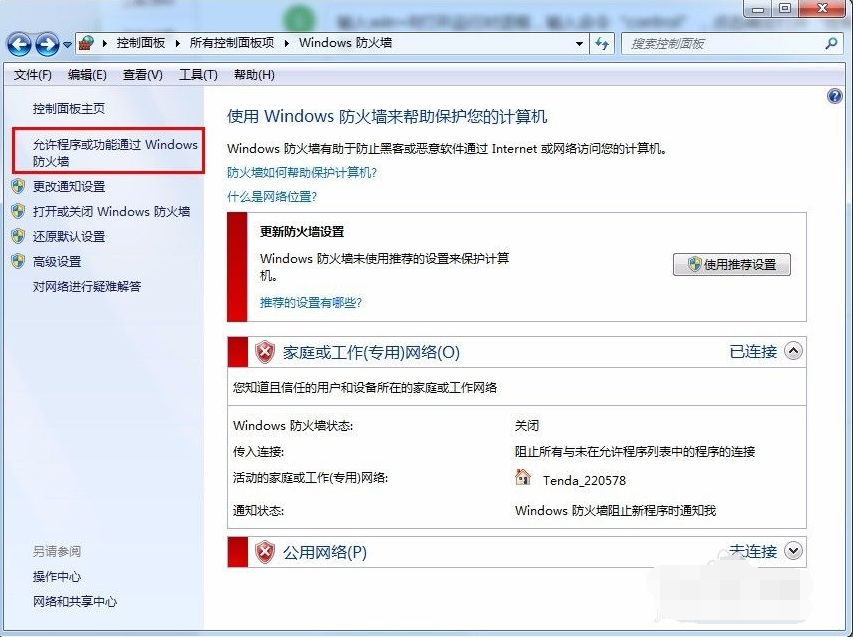Open 打开或关闭 Windows 防火墙 link
The image size is (853, 637).
(111, 212)
